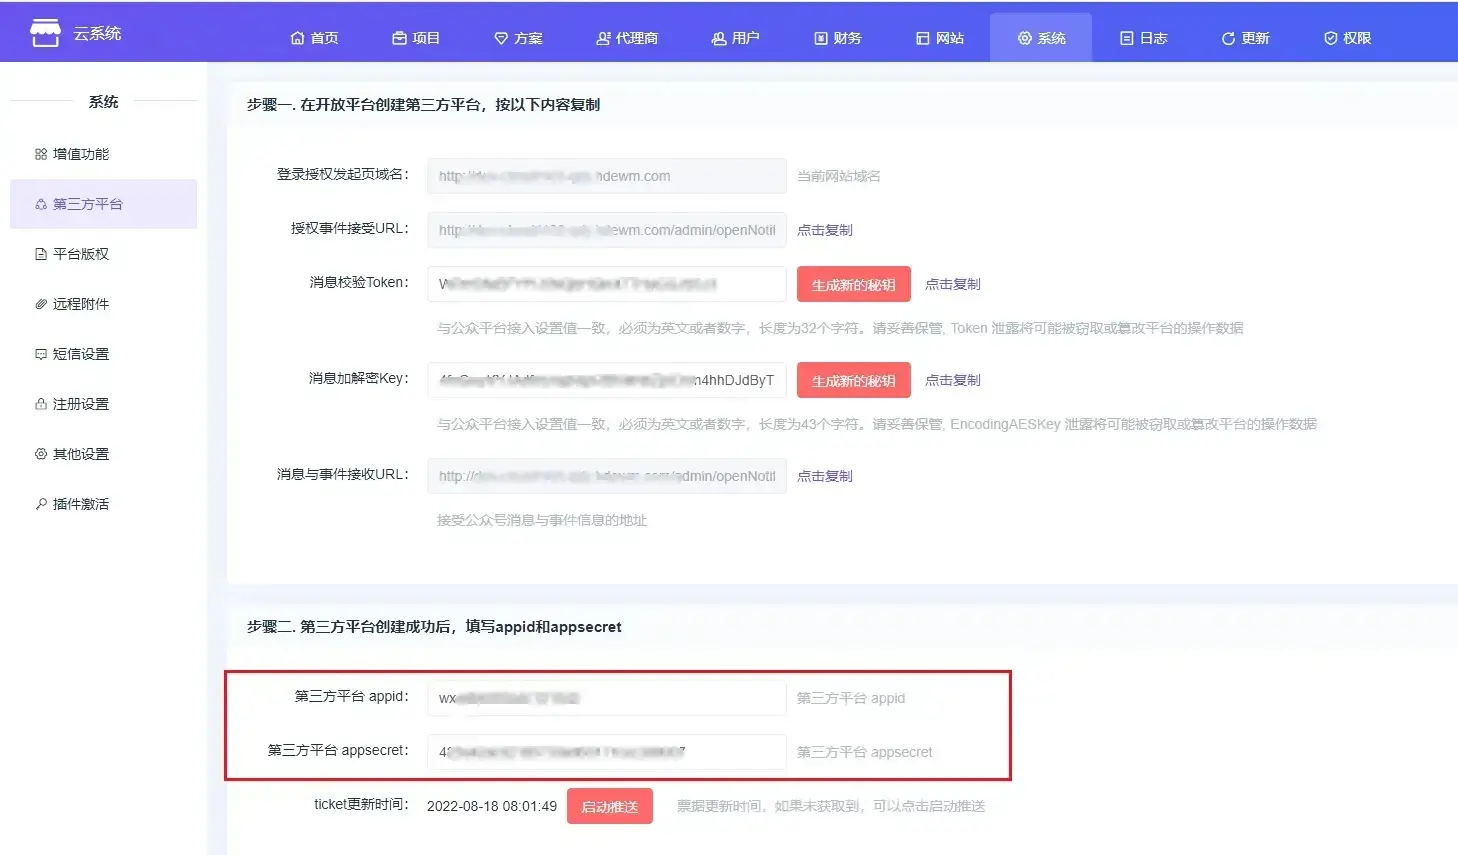The image size is (1458, 855).
Task: Click the briefcase icon beside 项目
Action: 399,38
